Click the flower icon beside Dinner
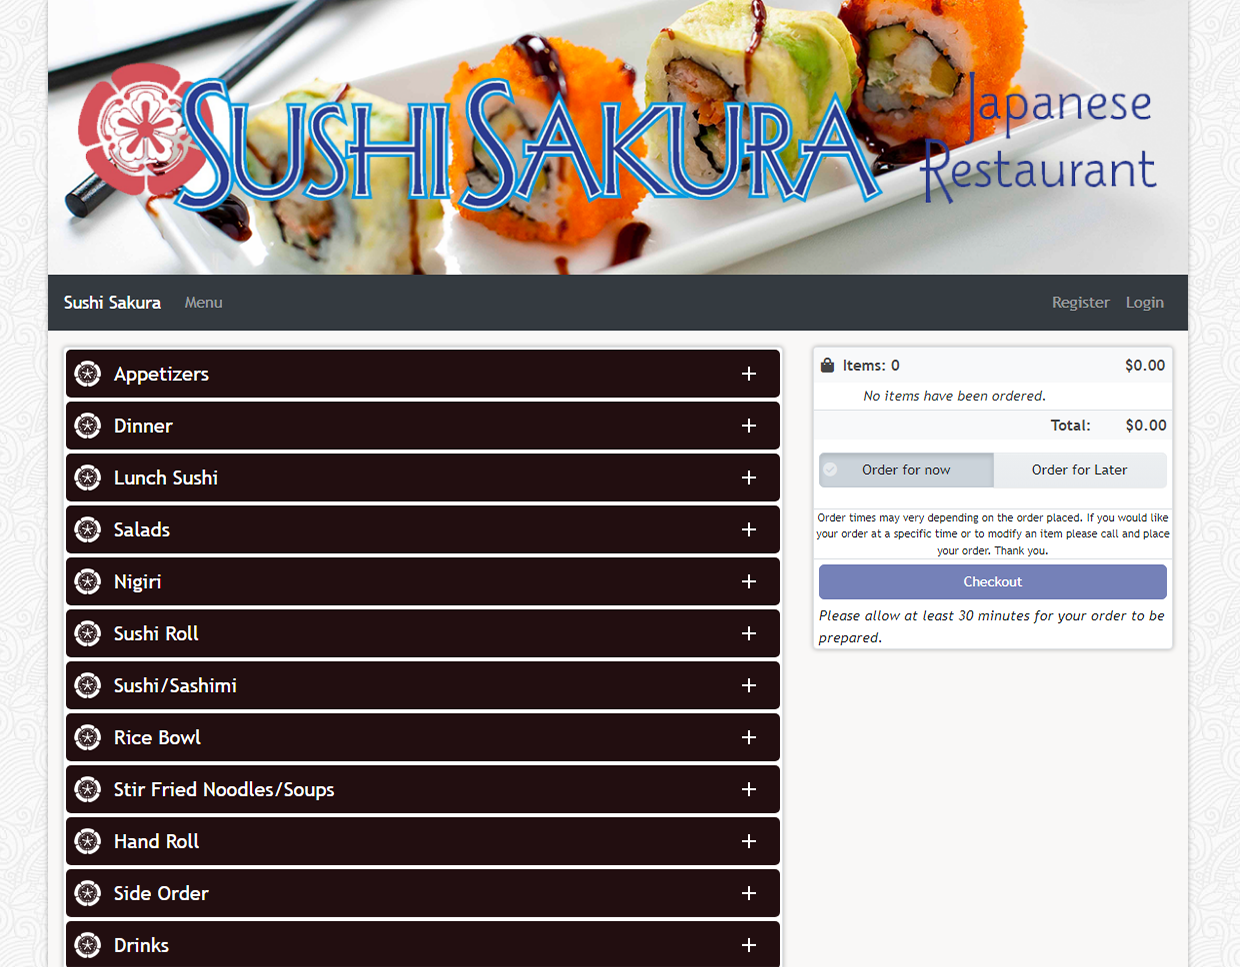The width and height of the screenshot is (1240, 967). 88,426
